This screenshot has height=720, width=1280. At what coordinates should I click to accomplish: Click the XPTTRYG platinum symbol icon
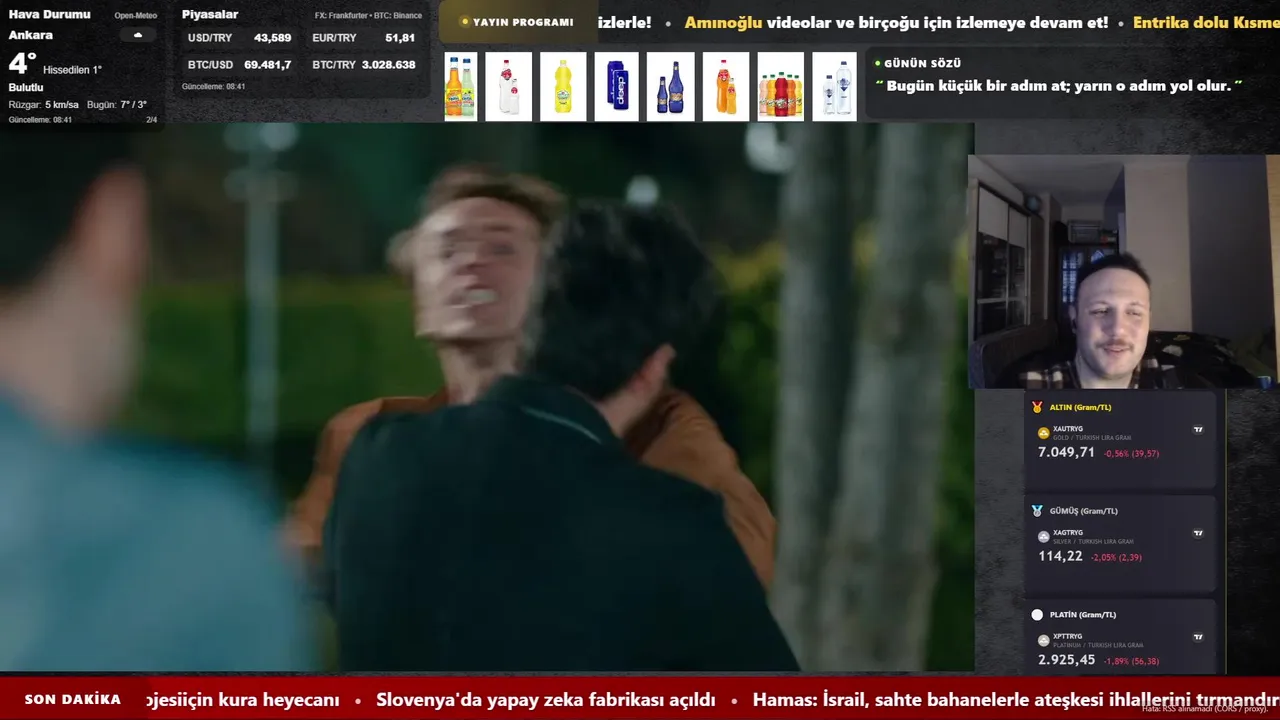tap(1044, 640)
